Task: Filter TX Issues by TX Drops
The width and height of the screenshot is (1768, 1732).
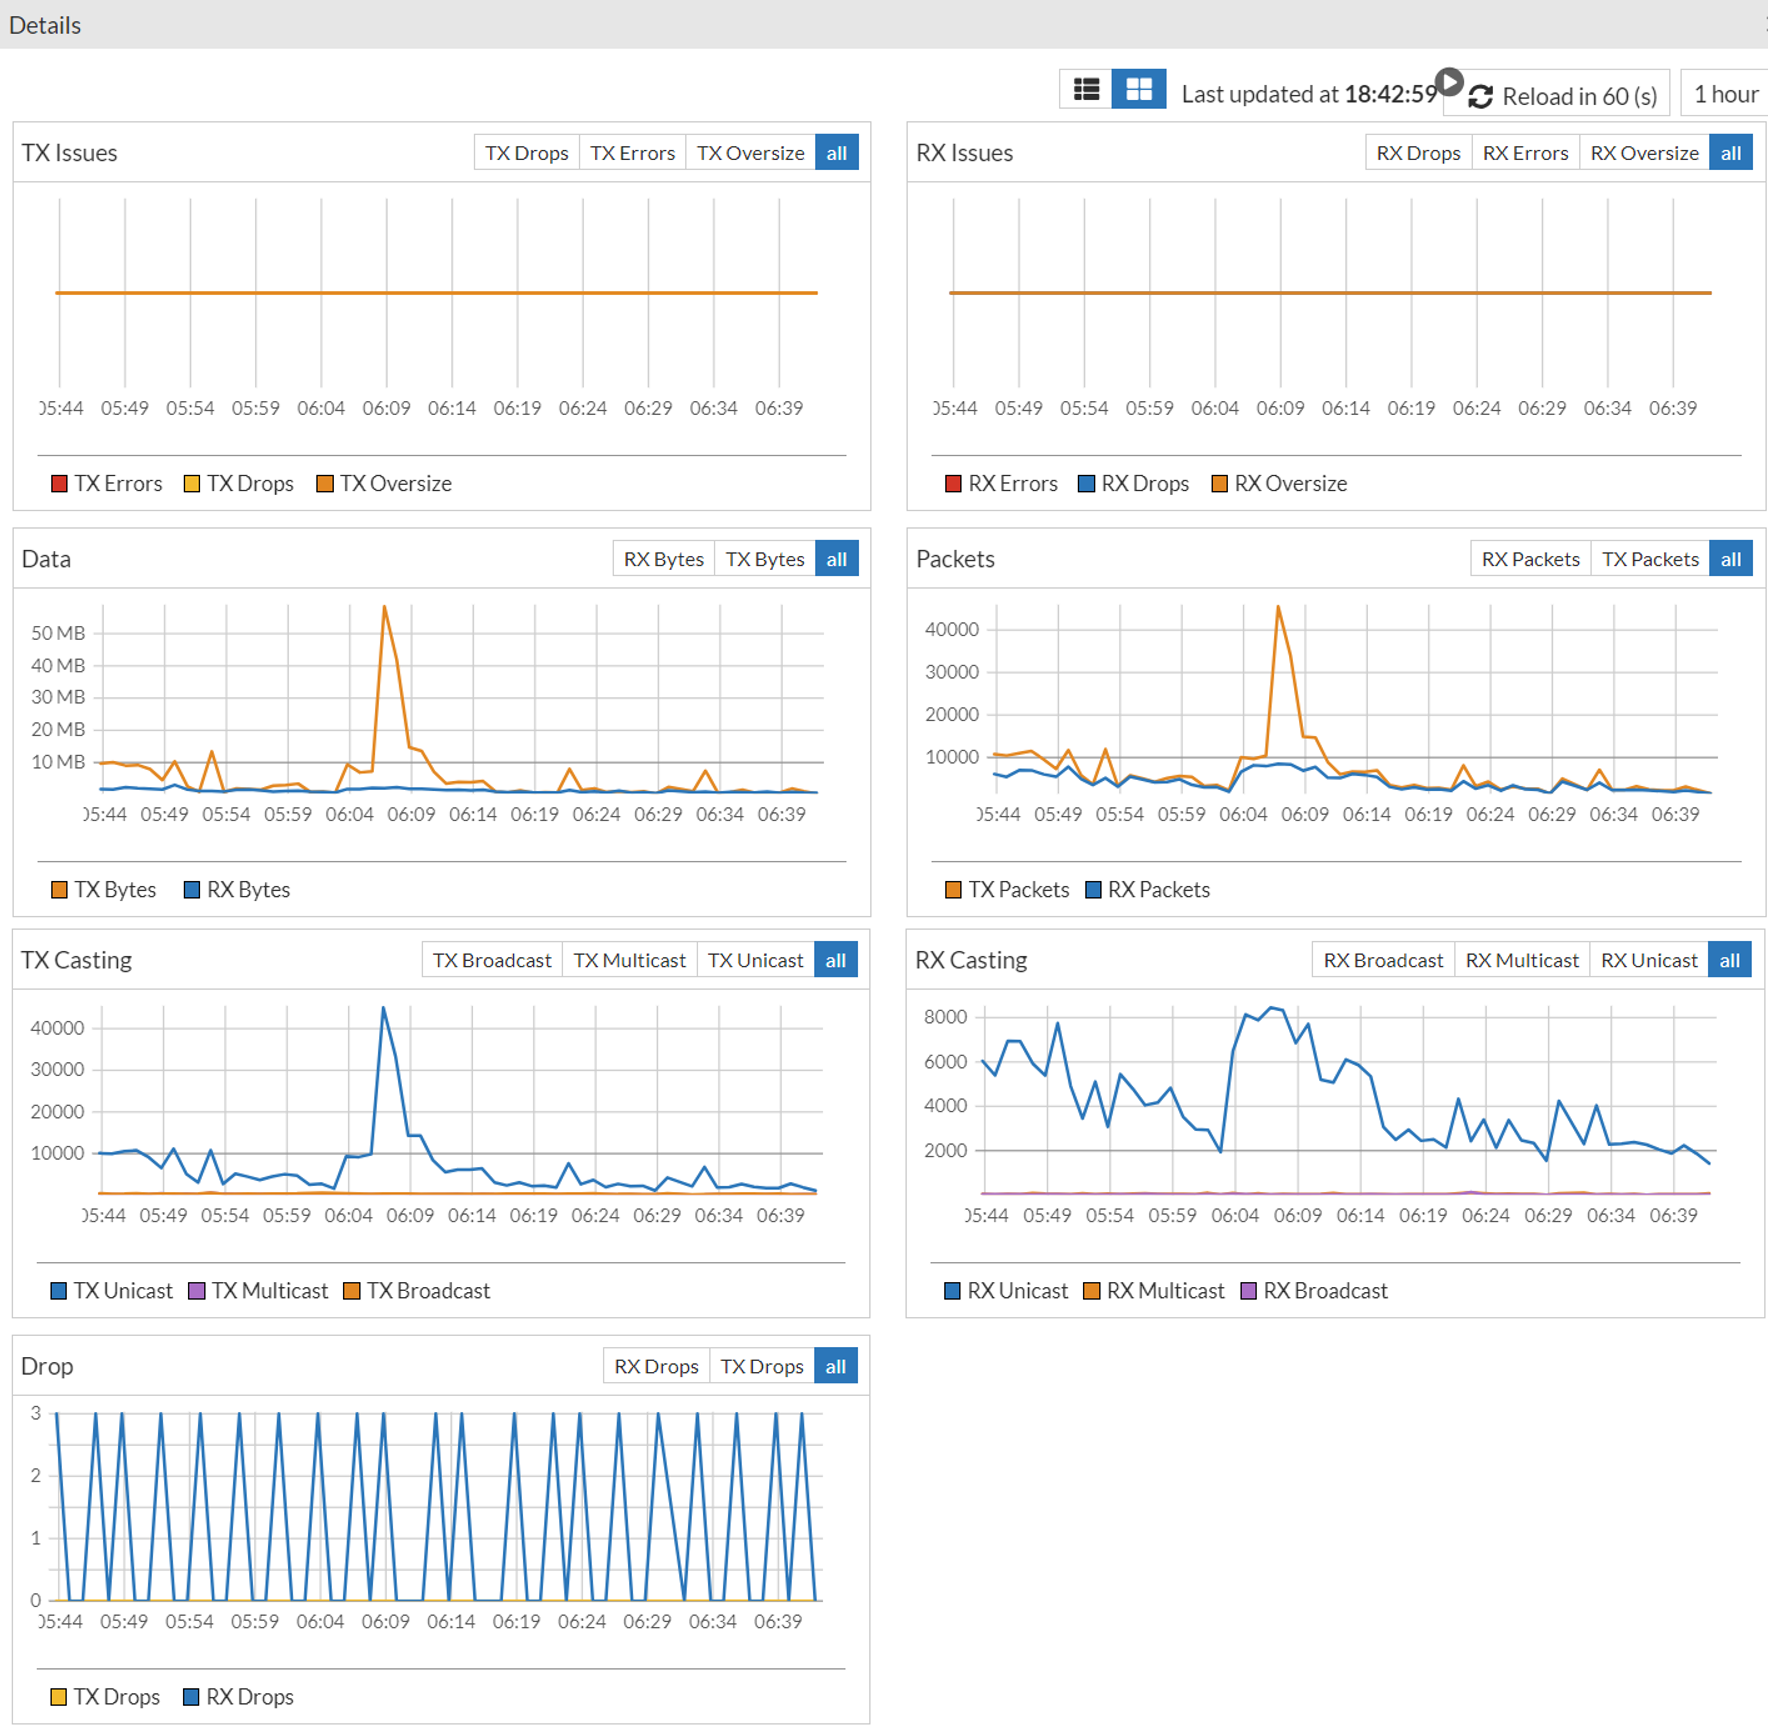Action: click(x=527, y=153)
